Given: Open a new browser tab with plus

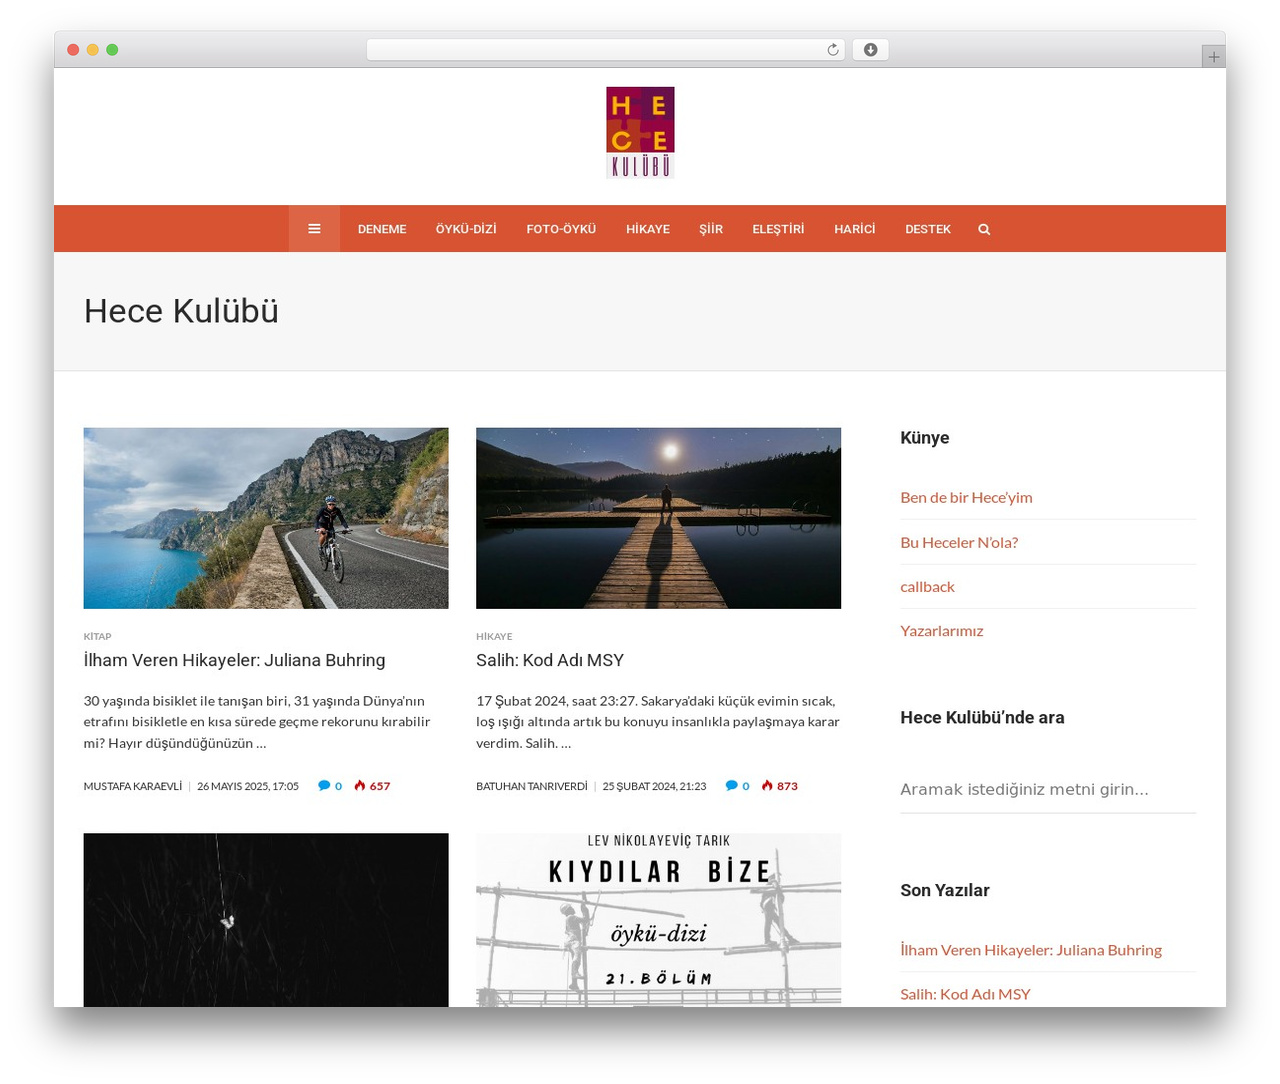Looking at the screenshot, I should [1213, 57].
